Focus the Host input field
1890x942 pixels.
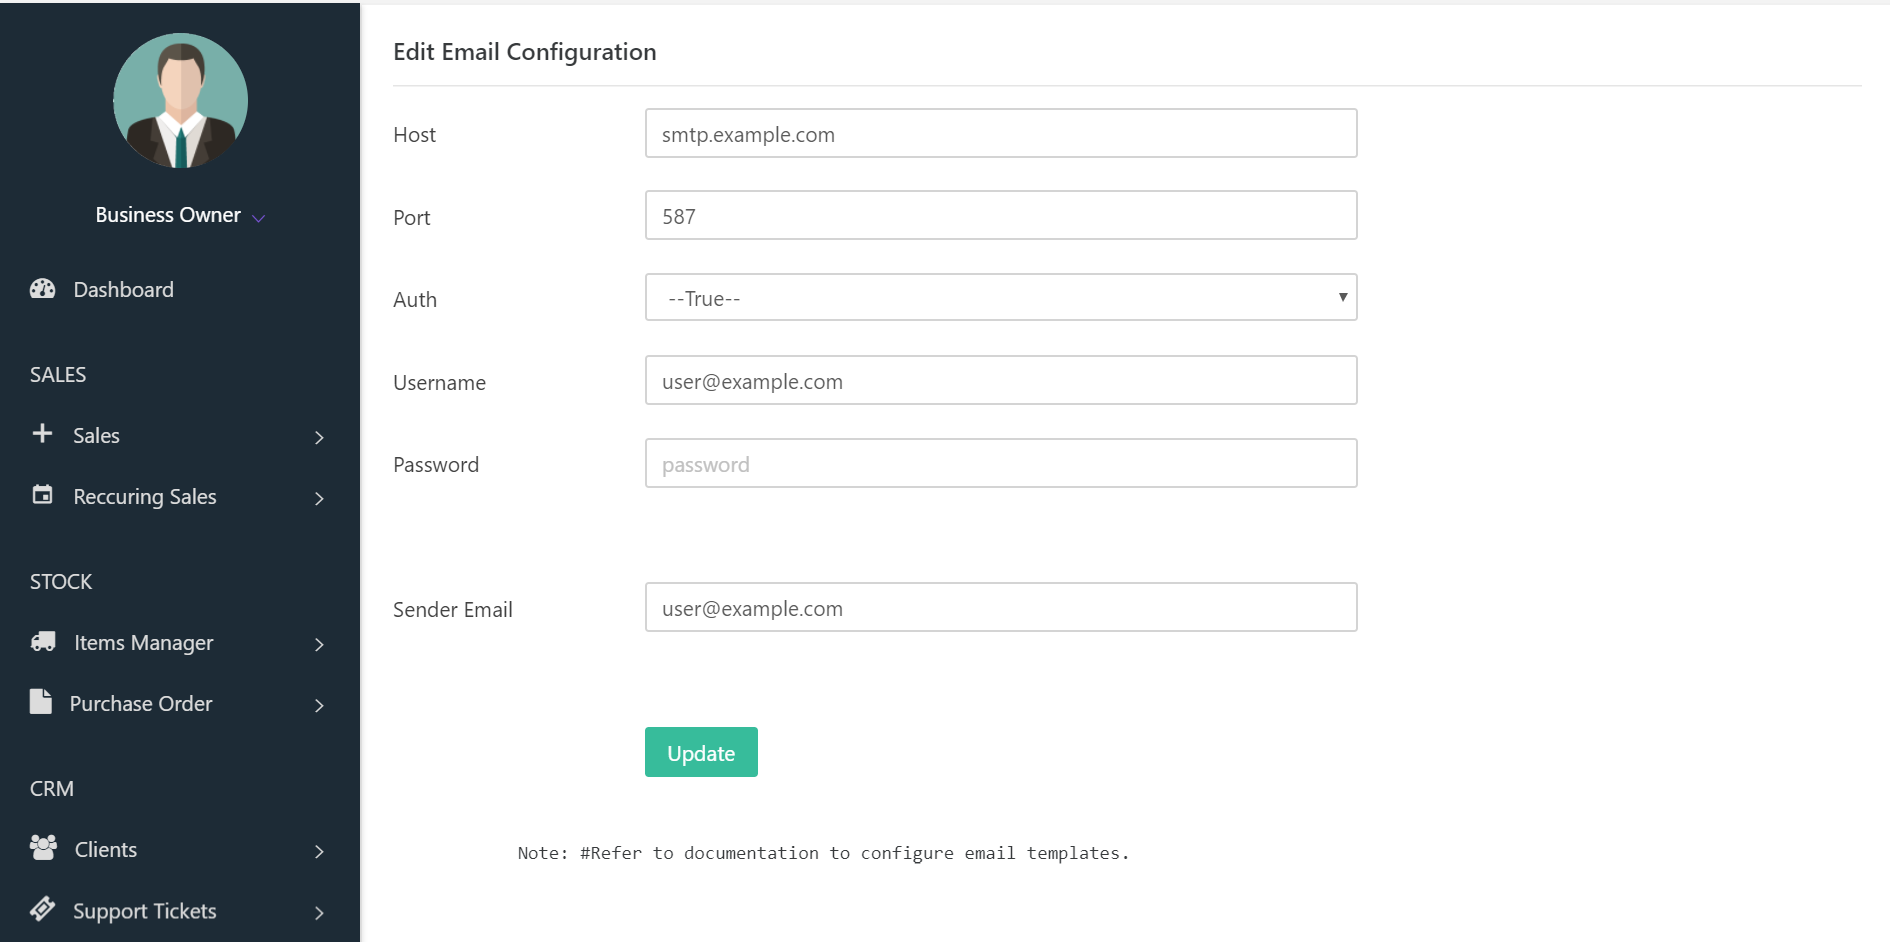point(1000,134)
